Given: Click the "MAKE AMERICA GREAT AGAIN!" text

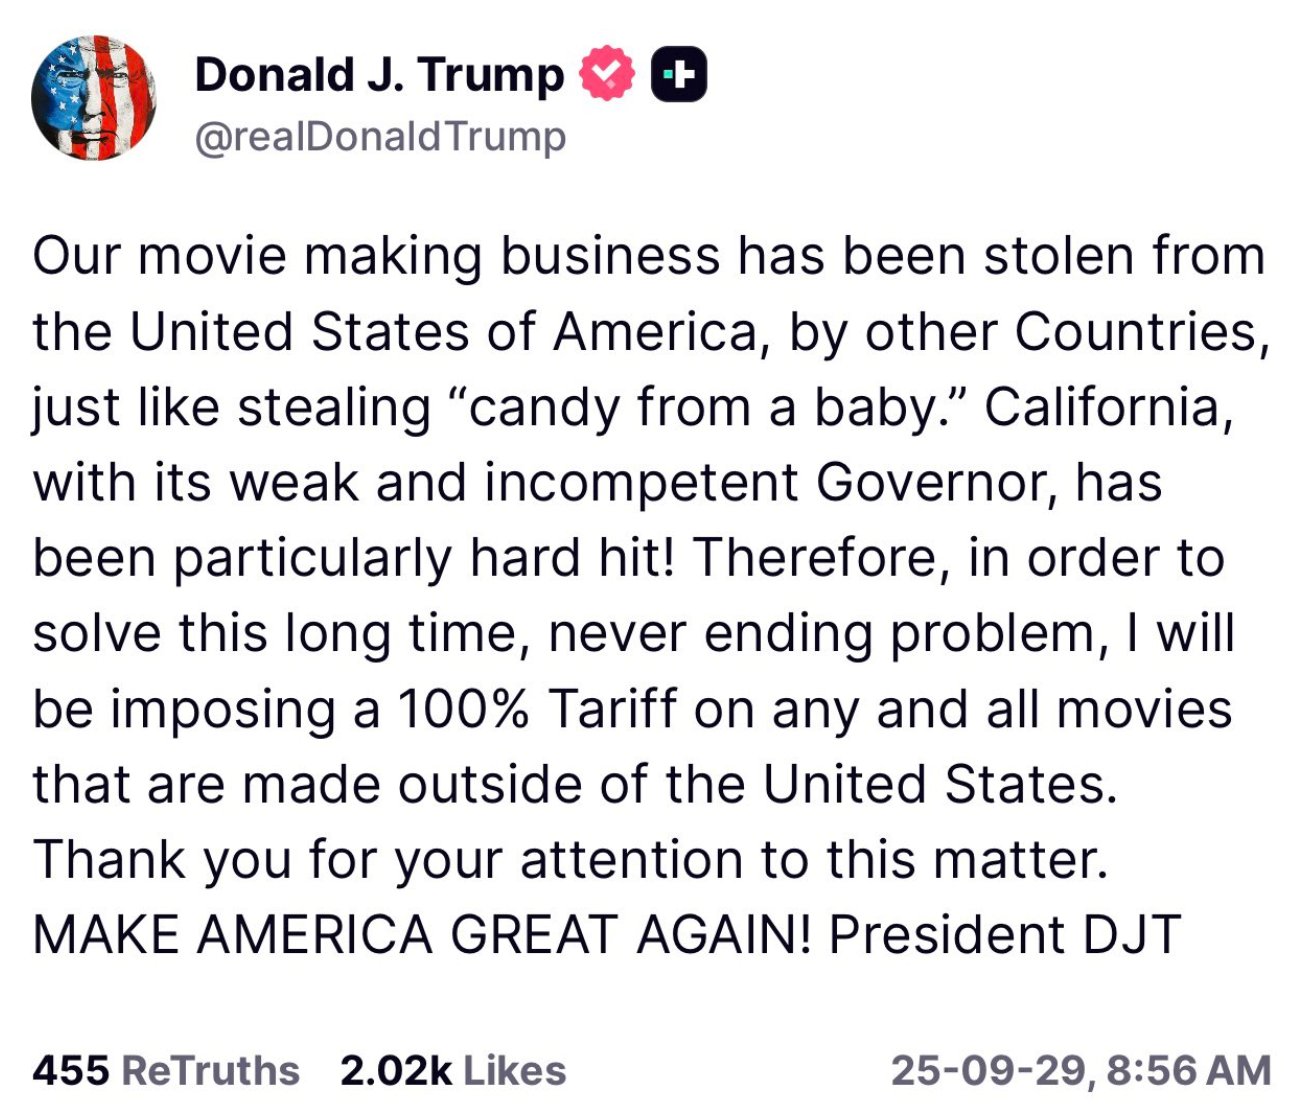Looking at the screenshot, I should 422,935.
